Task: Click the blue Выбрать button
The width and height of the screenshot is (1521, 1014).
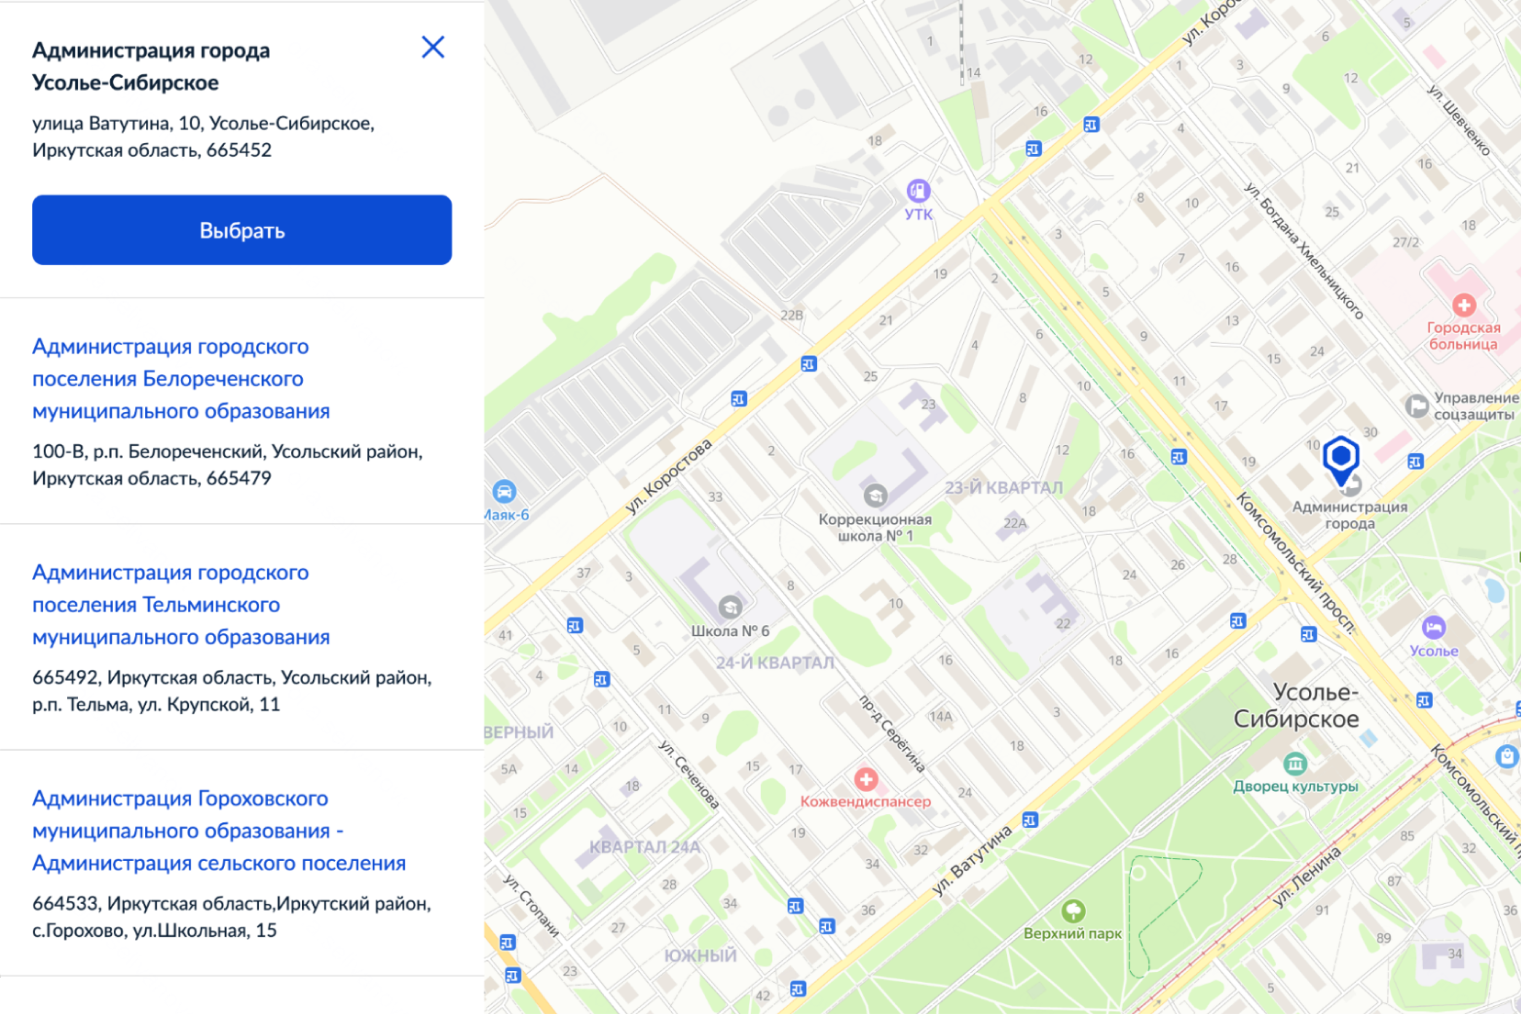Action: coord(242,230)
